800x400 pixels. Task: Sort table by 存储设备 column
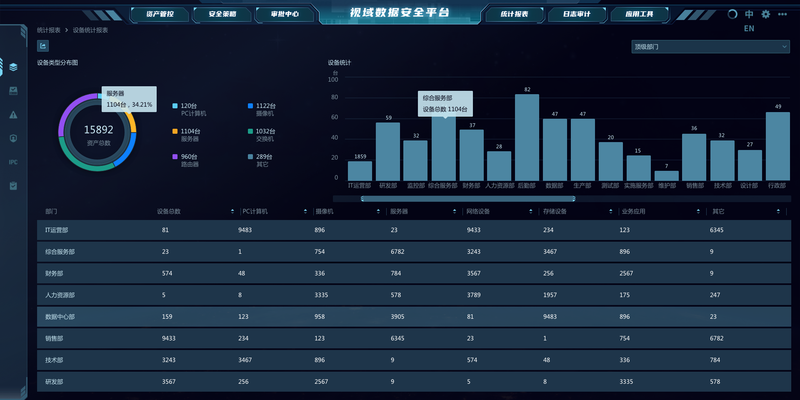(611, 211)
